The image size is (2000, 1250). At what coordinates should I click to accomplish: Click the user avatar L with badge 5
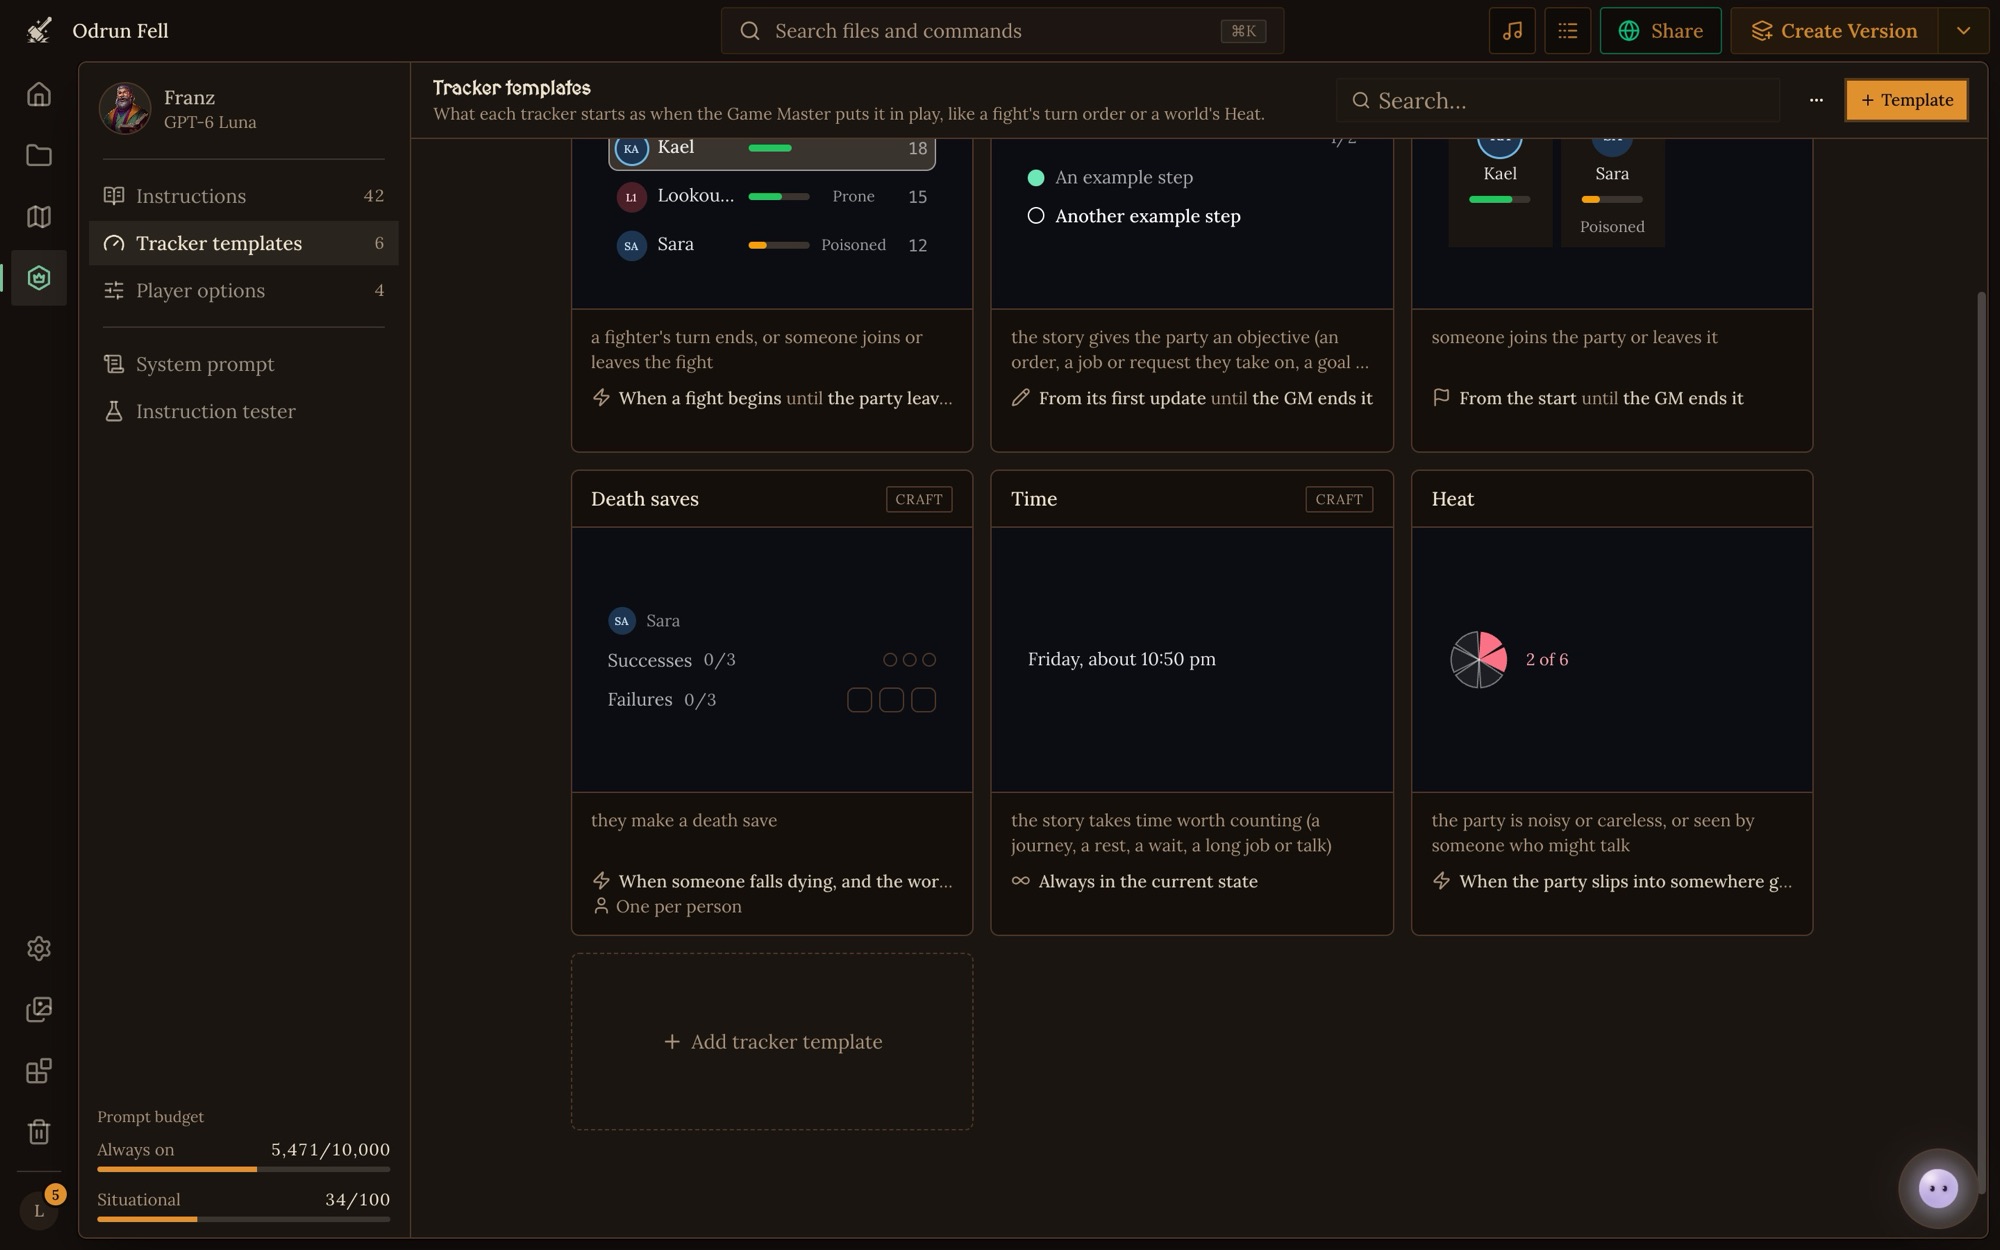tap(39, 1210)
